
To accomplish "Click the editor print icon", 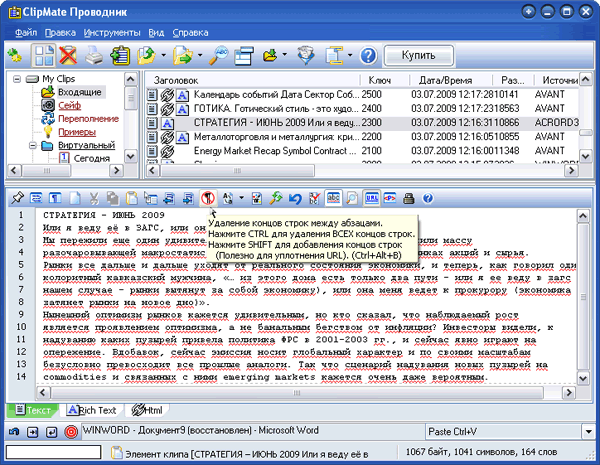I will click(x=409, y=198).
